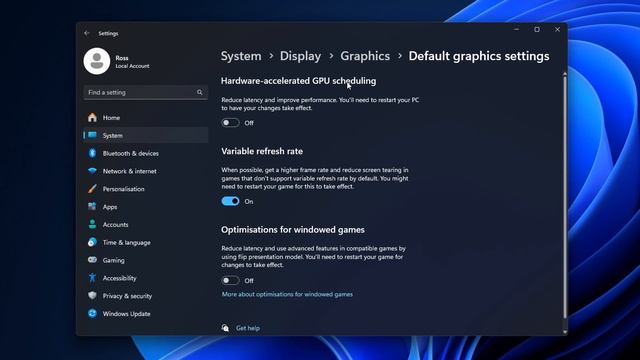
Task: Click the Default graphics settings title
Action: pyautogui.click(x=479, y=56)
